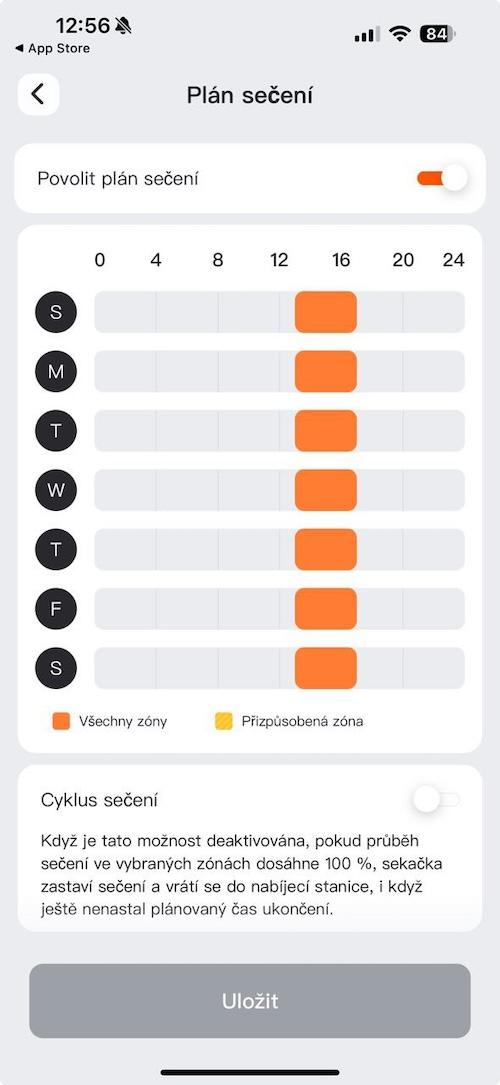Tap Saturday's empty evening timeline segment
This screenshot has height=1085, width=500.
click(x=411, y=668)
